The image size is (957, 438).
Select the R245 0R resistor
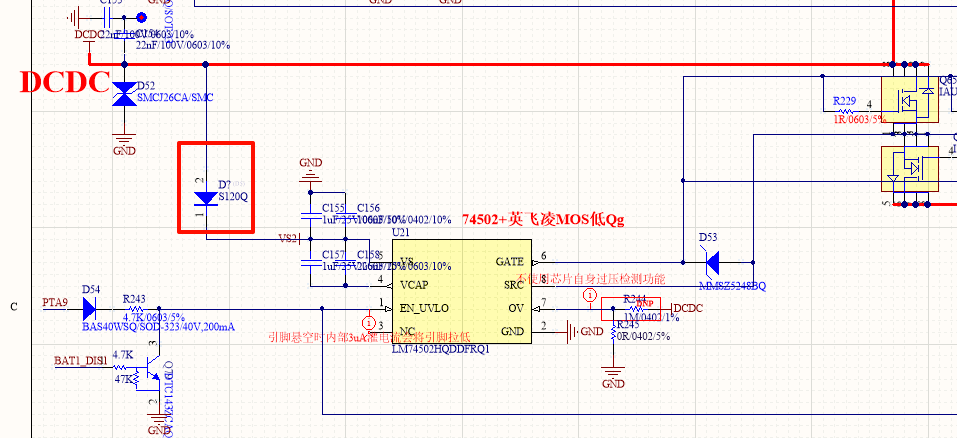tap(613, 332)
